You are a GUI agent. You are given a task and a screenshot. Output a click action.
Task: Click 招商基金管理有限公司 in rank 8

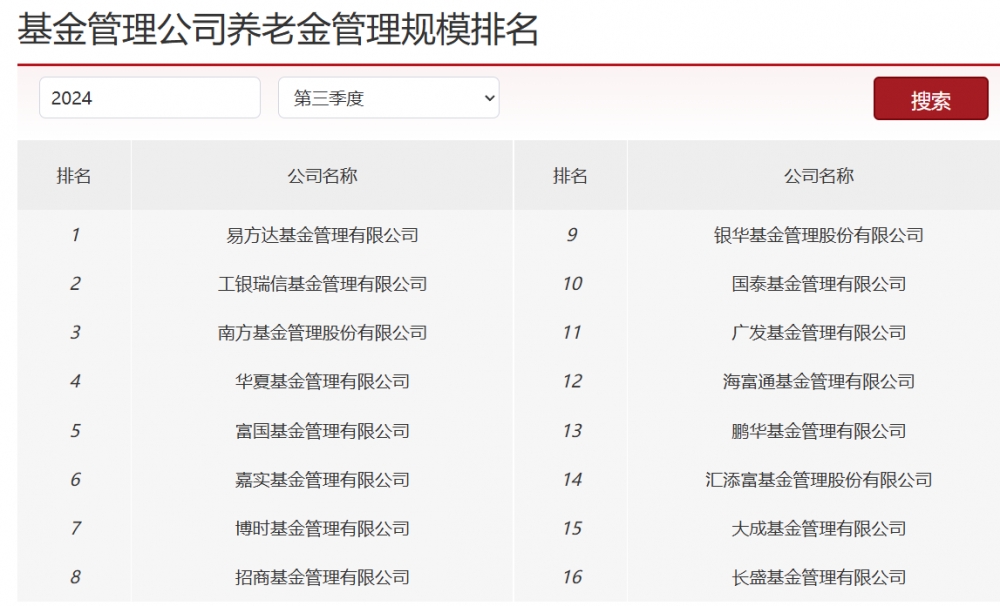pos(320,577)
